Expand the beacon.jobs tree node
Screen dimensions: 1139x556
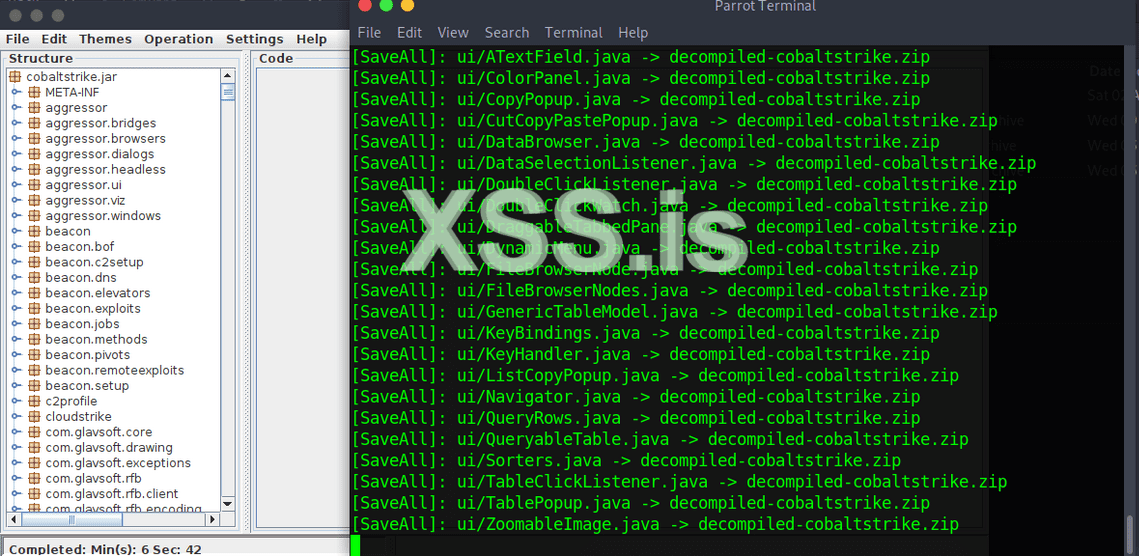click(x=15, y=323)
